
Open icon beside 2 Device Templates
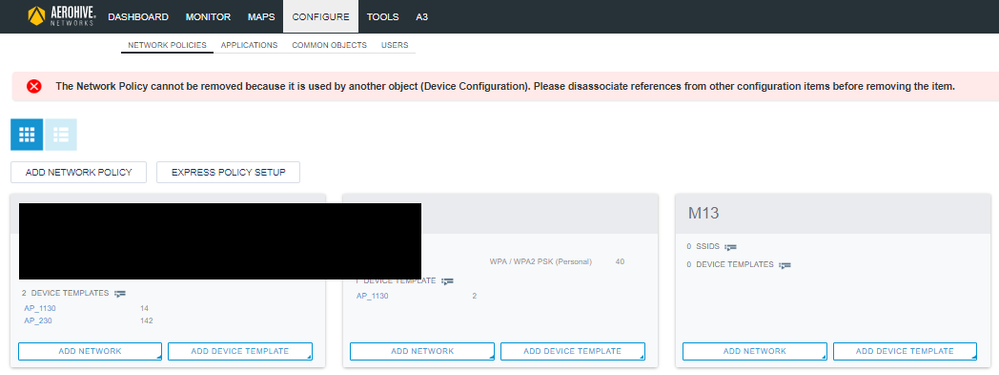coord(120,294)
